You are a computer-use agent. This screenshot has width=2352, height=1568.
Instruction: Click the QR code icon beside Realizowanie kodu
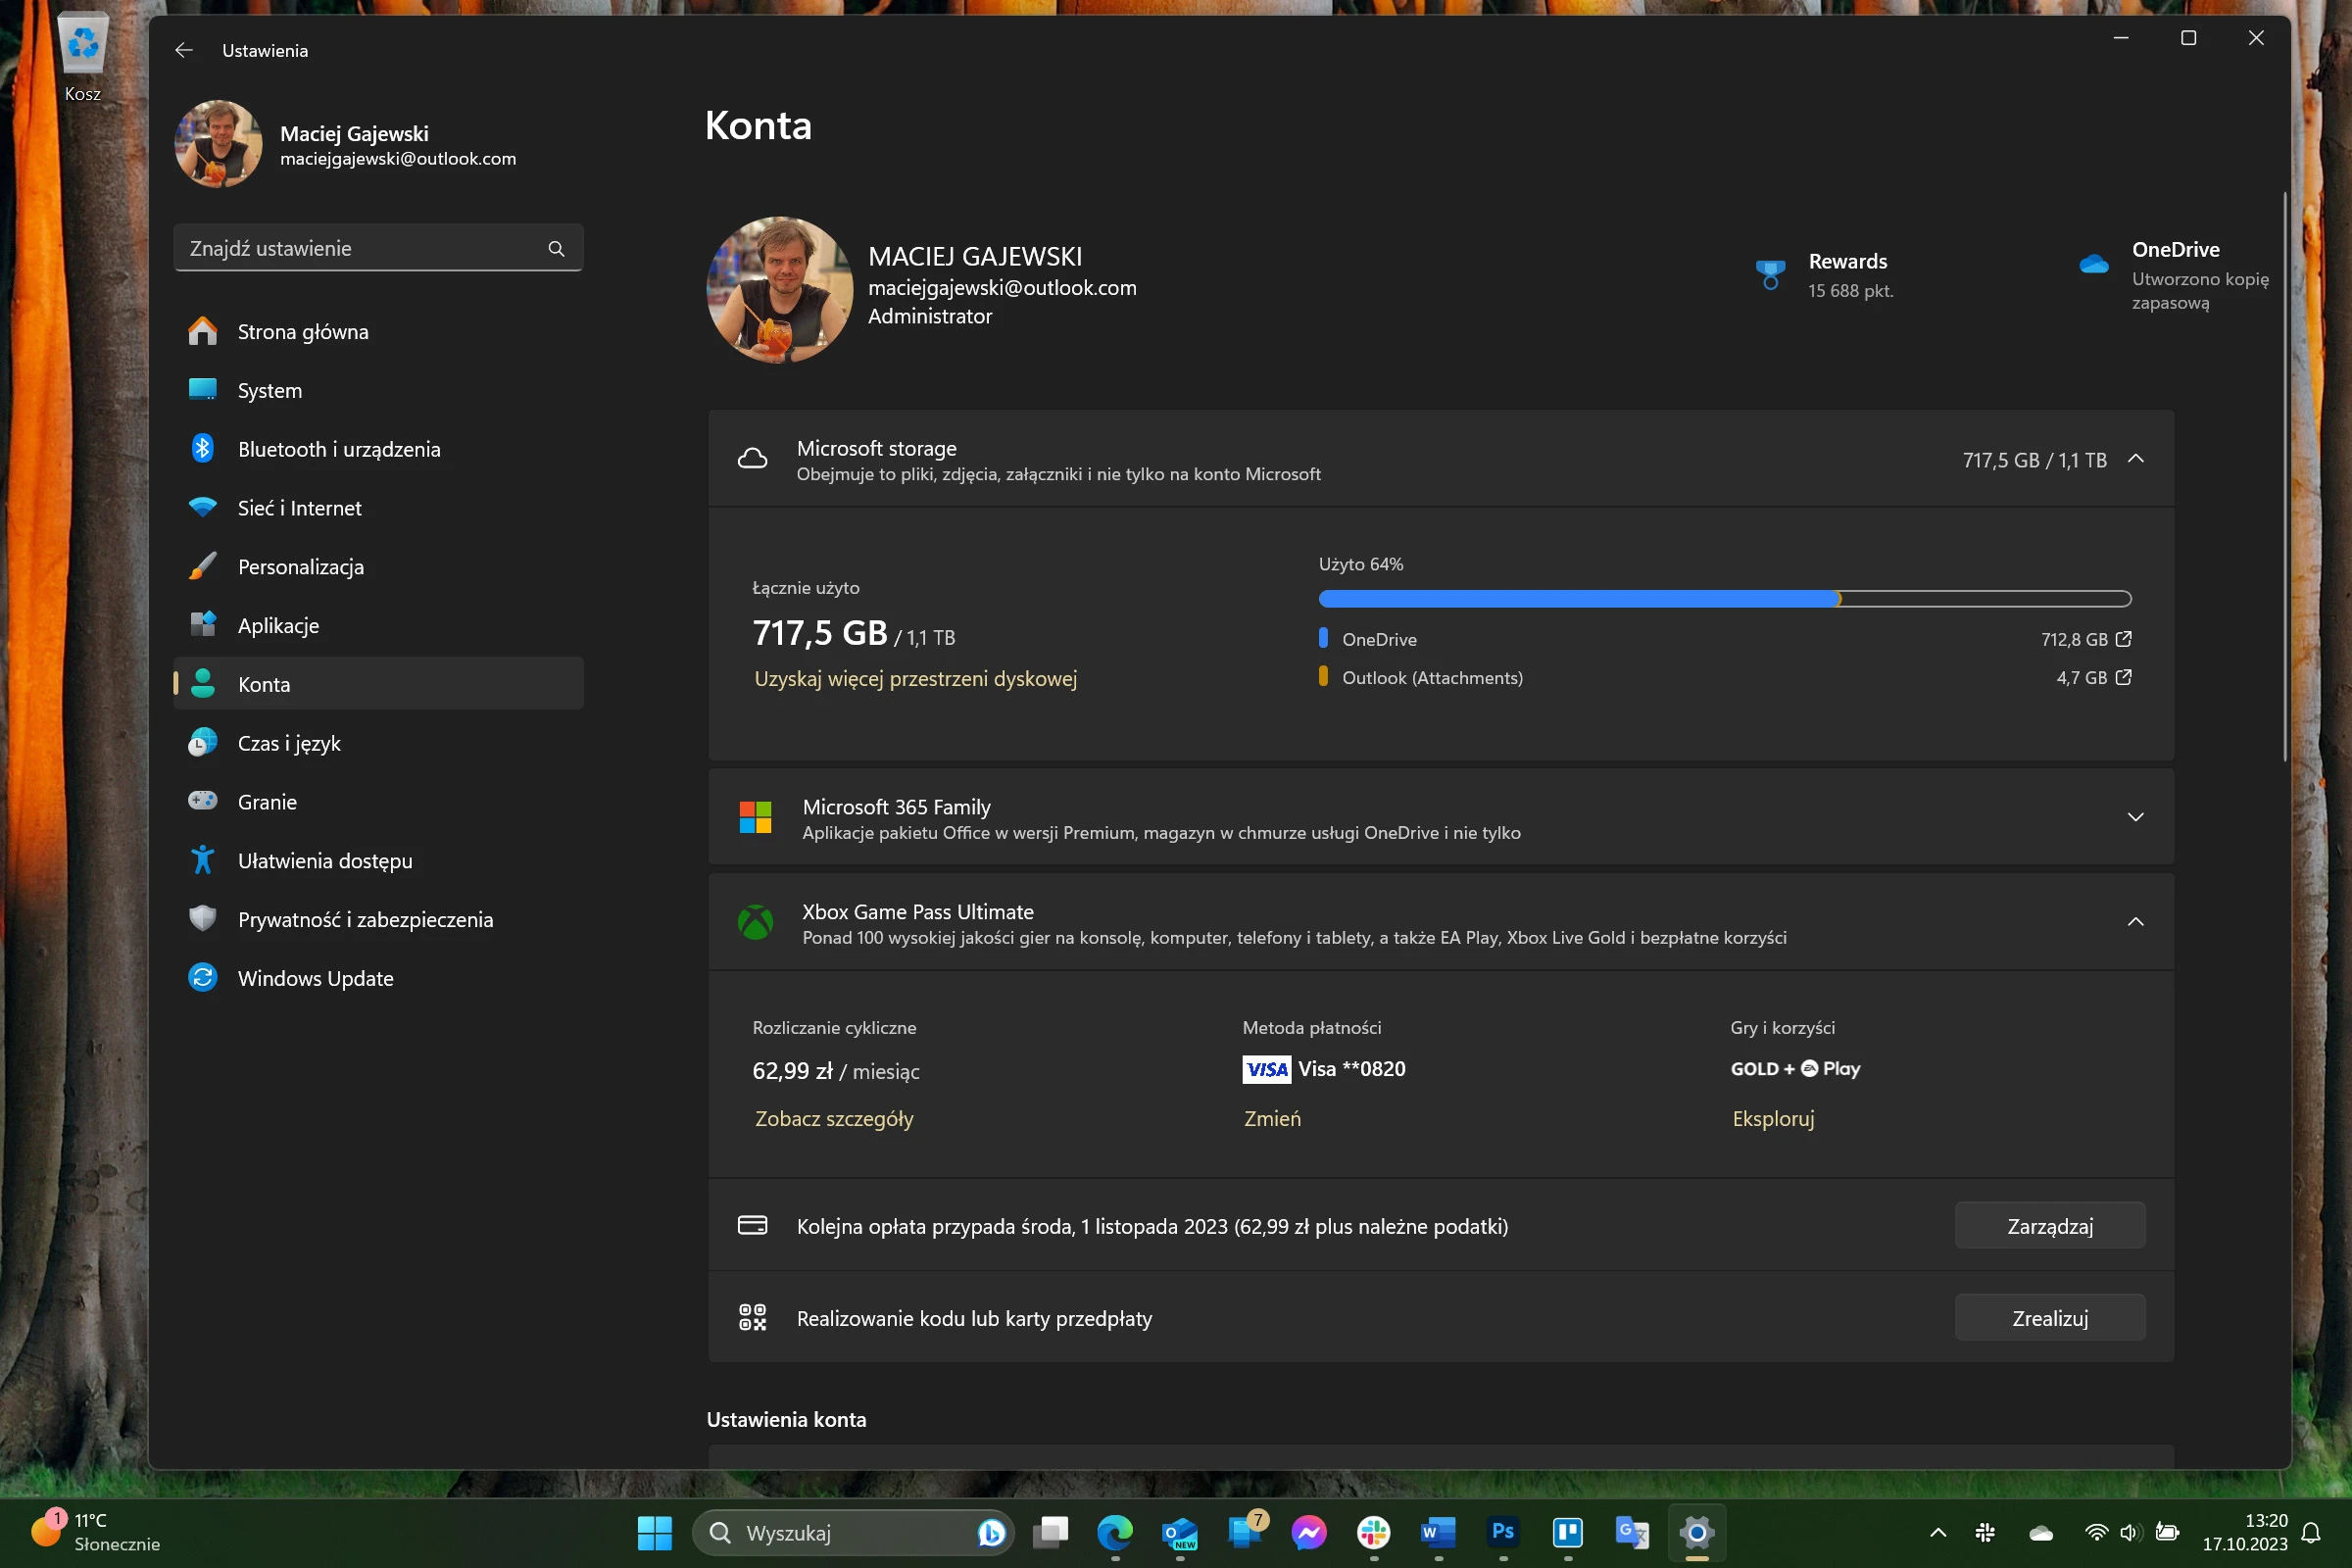pos(752,1317)
